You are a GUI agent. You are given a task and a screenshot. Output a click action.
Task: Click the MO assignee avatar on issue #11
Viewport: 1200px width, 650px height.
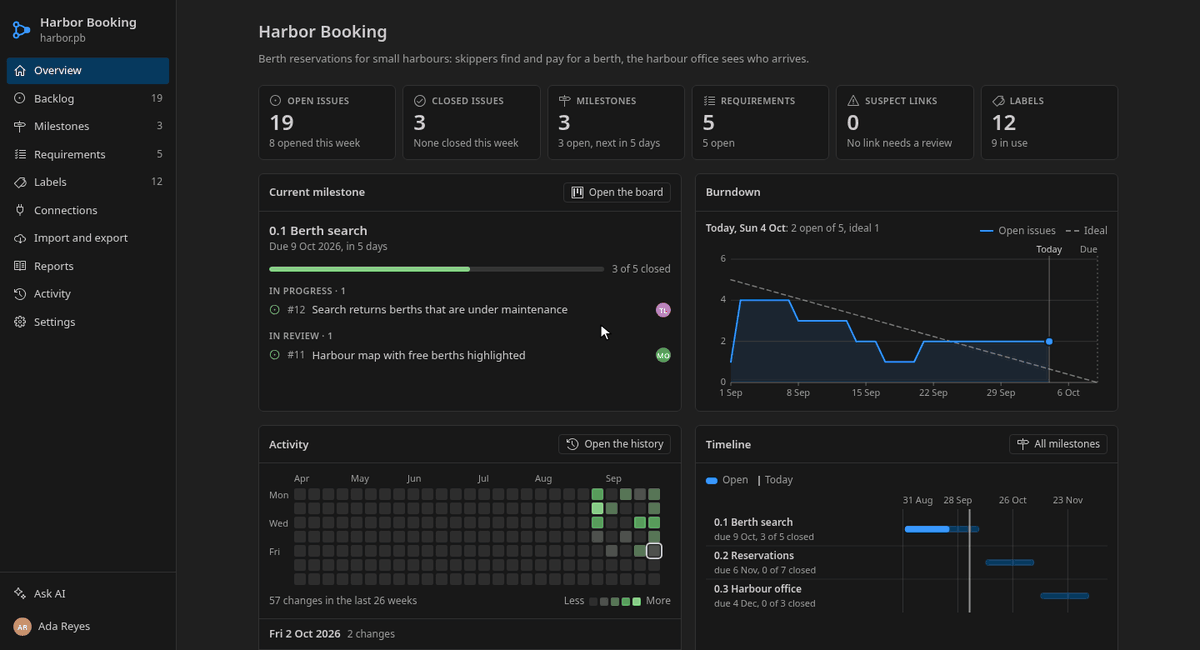663,355
